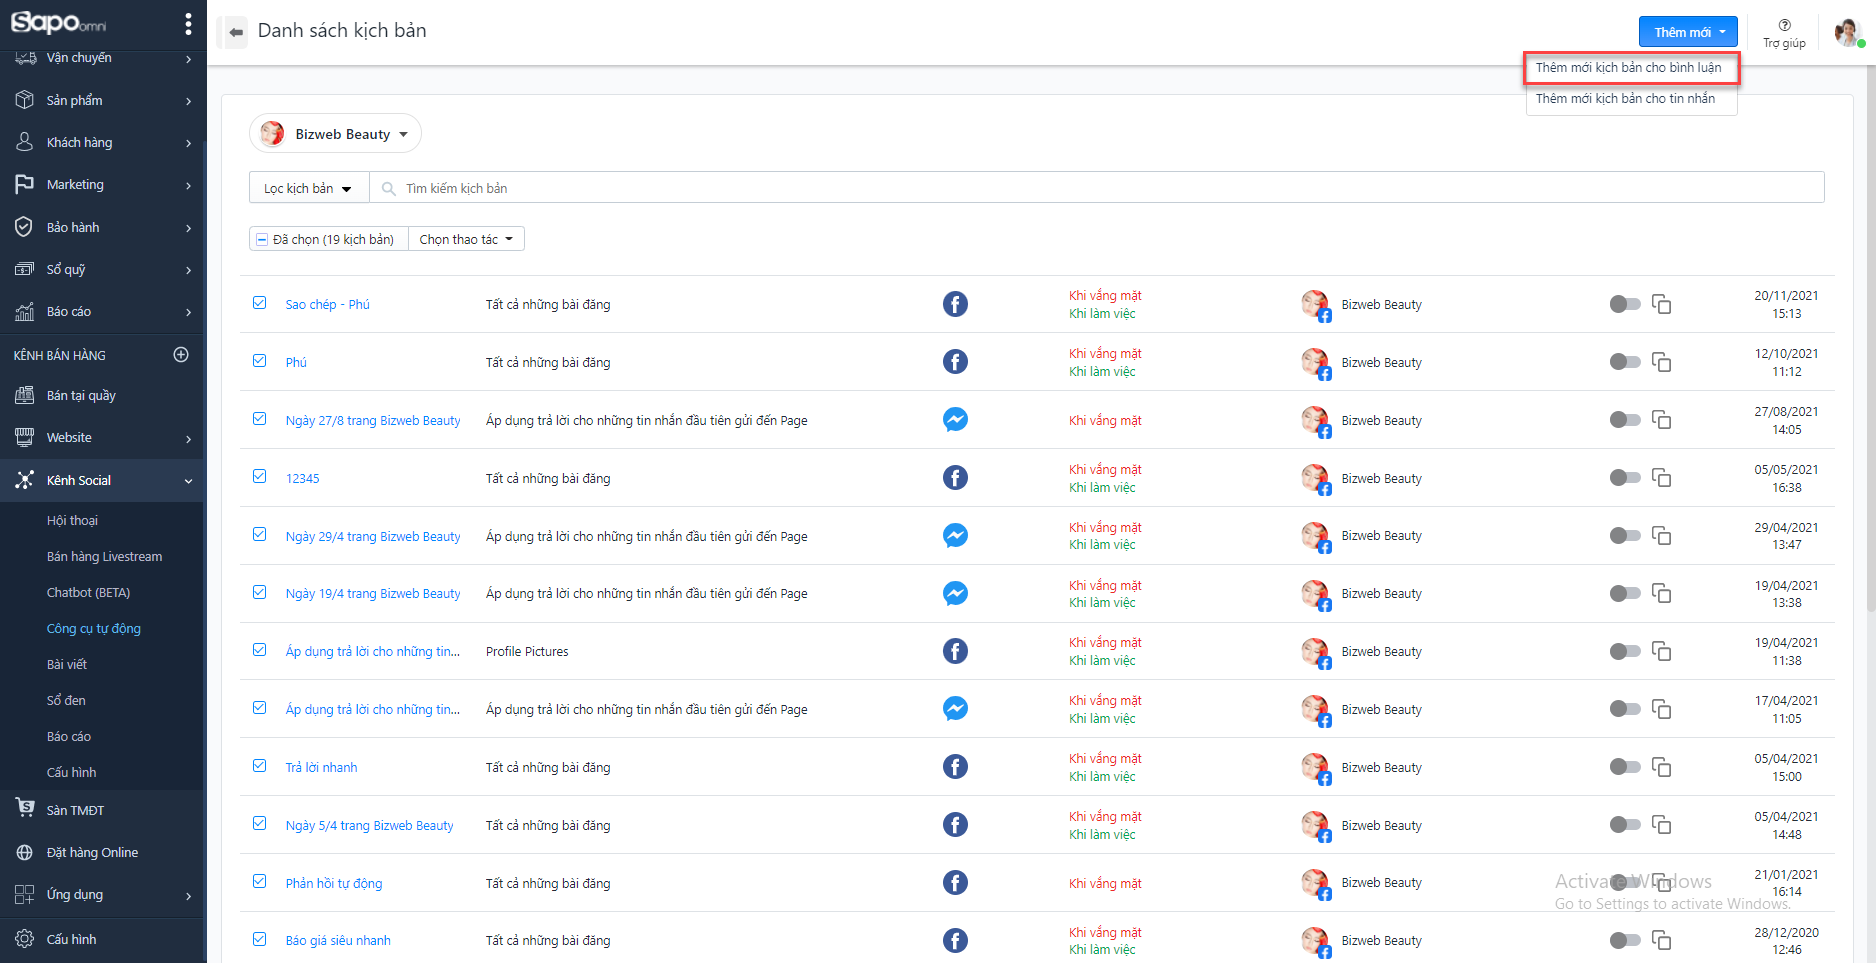Open the three-dot menu beside Sapo logo

click(x=188, y=24)
